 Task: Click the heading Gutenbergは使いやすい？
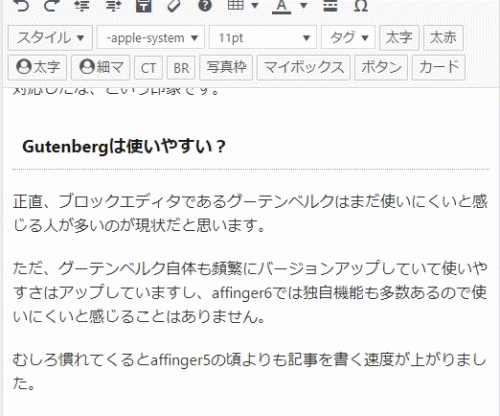tap(124, 146)
